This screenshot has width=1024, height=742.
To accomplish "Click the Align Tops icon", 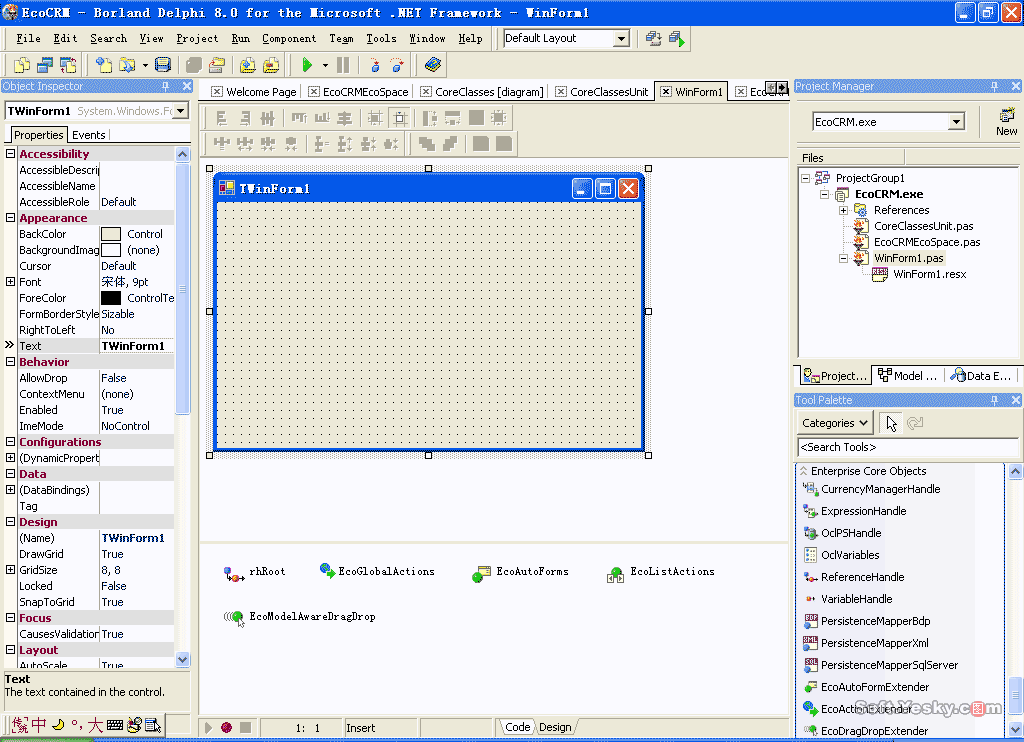I will point(299,118).
